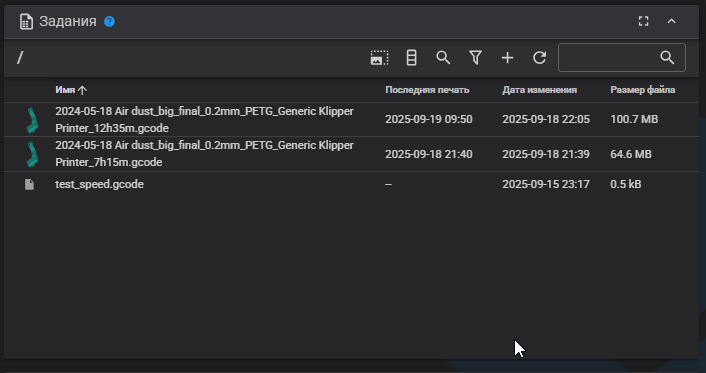The width and height of the screenshot is (706, 373).
Task: Click the 100.7 MB file size
Action: point(634,119)
